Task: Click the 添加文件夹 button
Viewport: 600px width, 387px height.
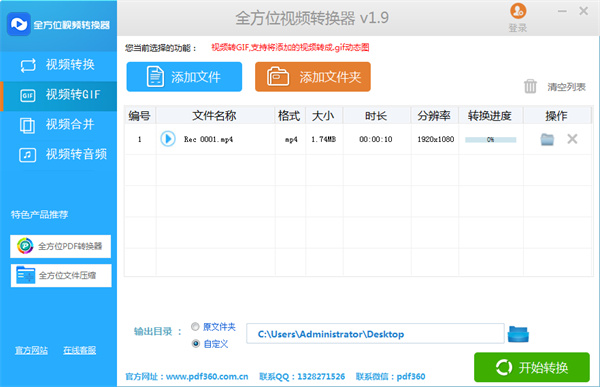Action: click(313, 77)
